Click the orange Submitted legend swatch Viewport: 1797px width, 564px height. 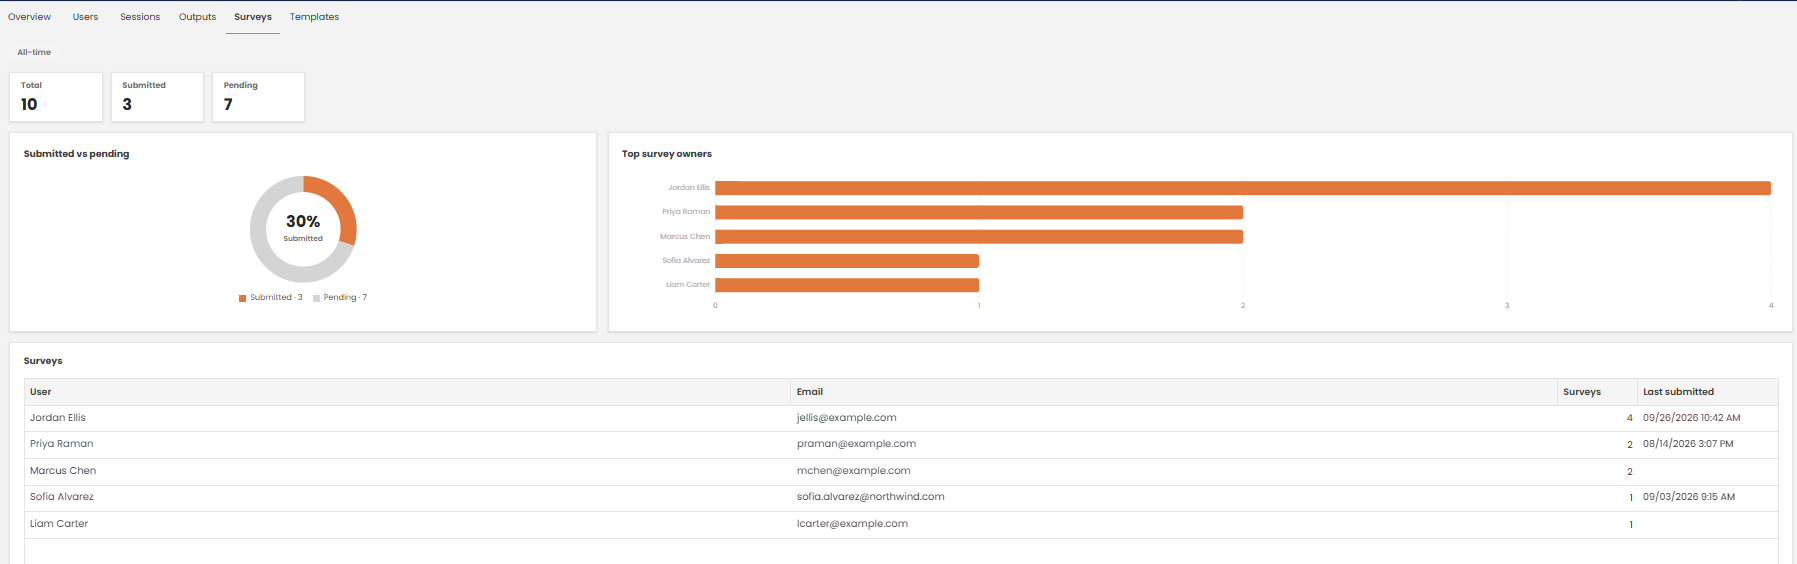242,298
